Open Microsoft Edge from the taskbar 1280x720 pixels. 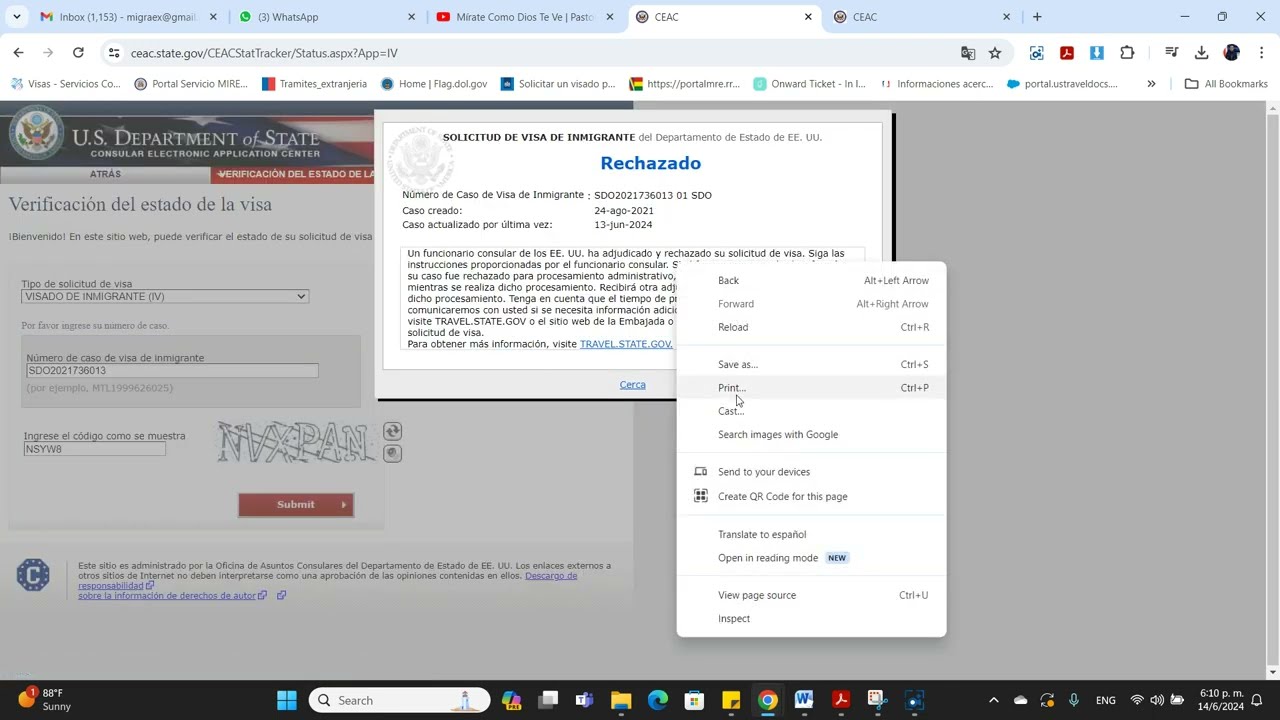(658, 700)
